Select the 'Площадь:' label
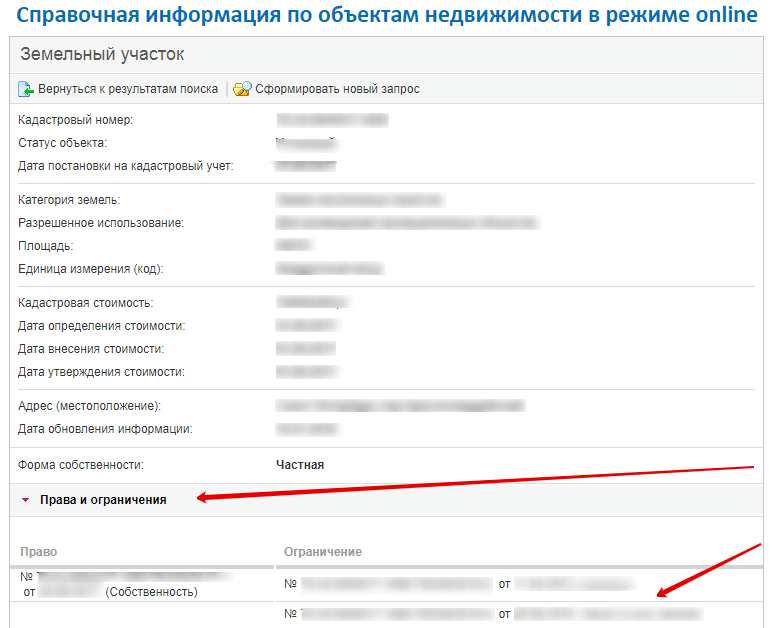Viewport: 772px width, 628px height. point(46,246)
